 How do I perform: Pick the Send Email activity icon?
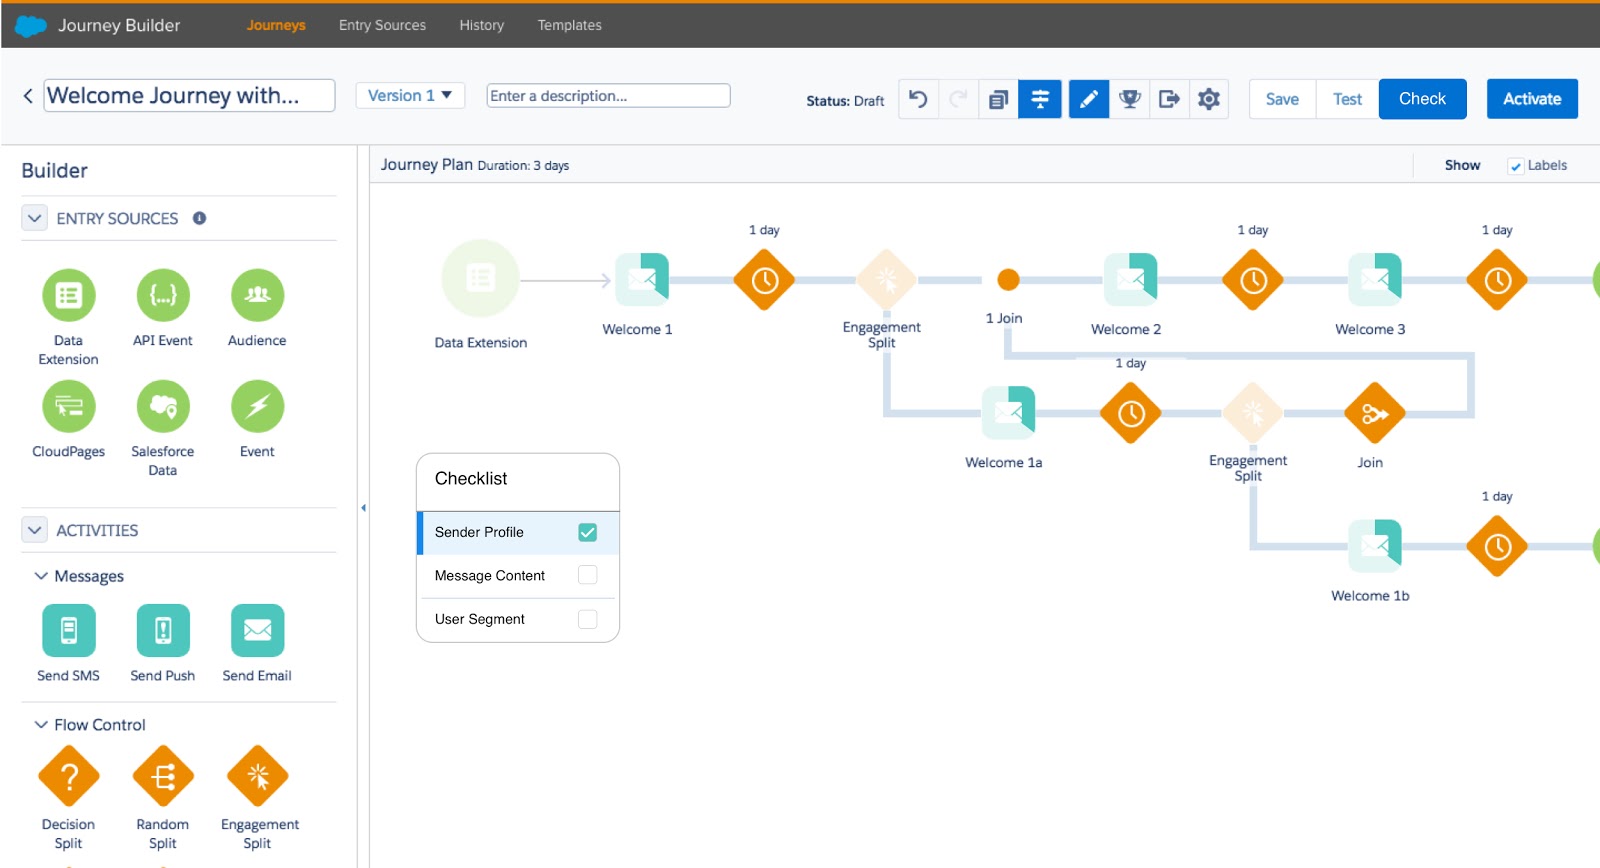pyautogui.click(x=257, y=630)
